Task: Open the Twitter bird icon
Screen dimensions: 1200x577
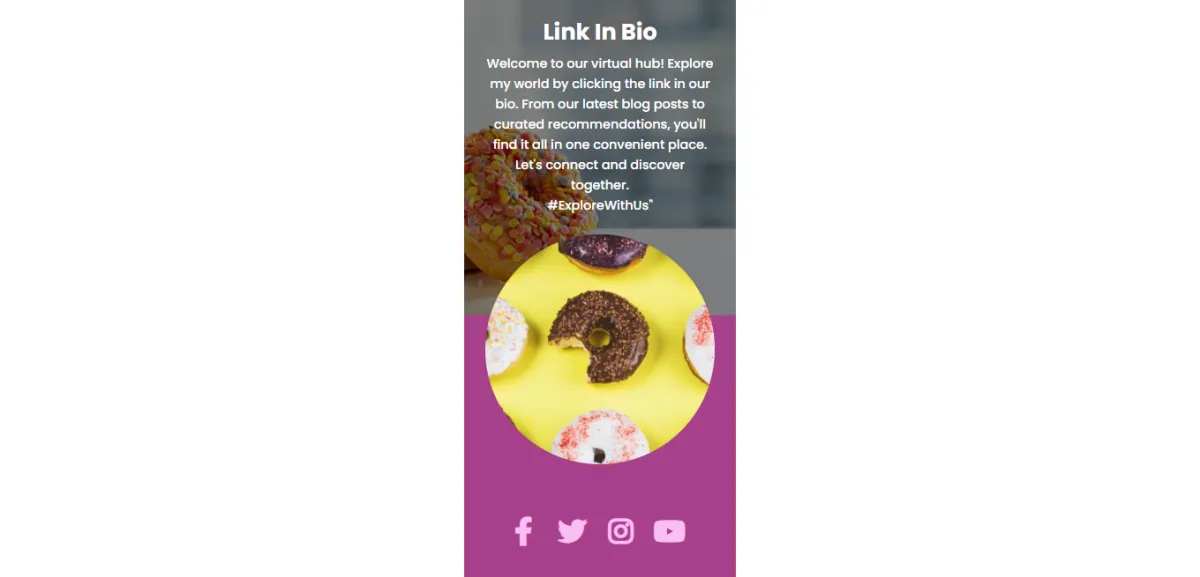Action: pos(572,531)
